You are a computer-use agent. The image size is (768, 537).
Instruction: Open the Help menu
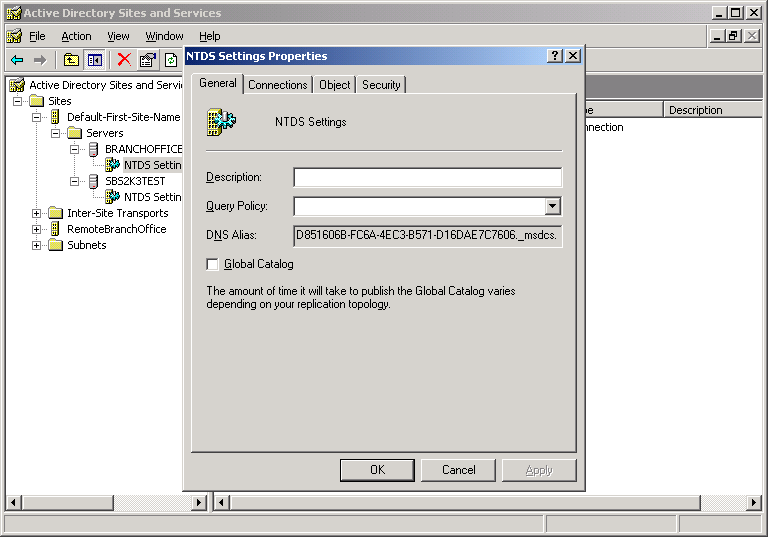[210, 36]
